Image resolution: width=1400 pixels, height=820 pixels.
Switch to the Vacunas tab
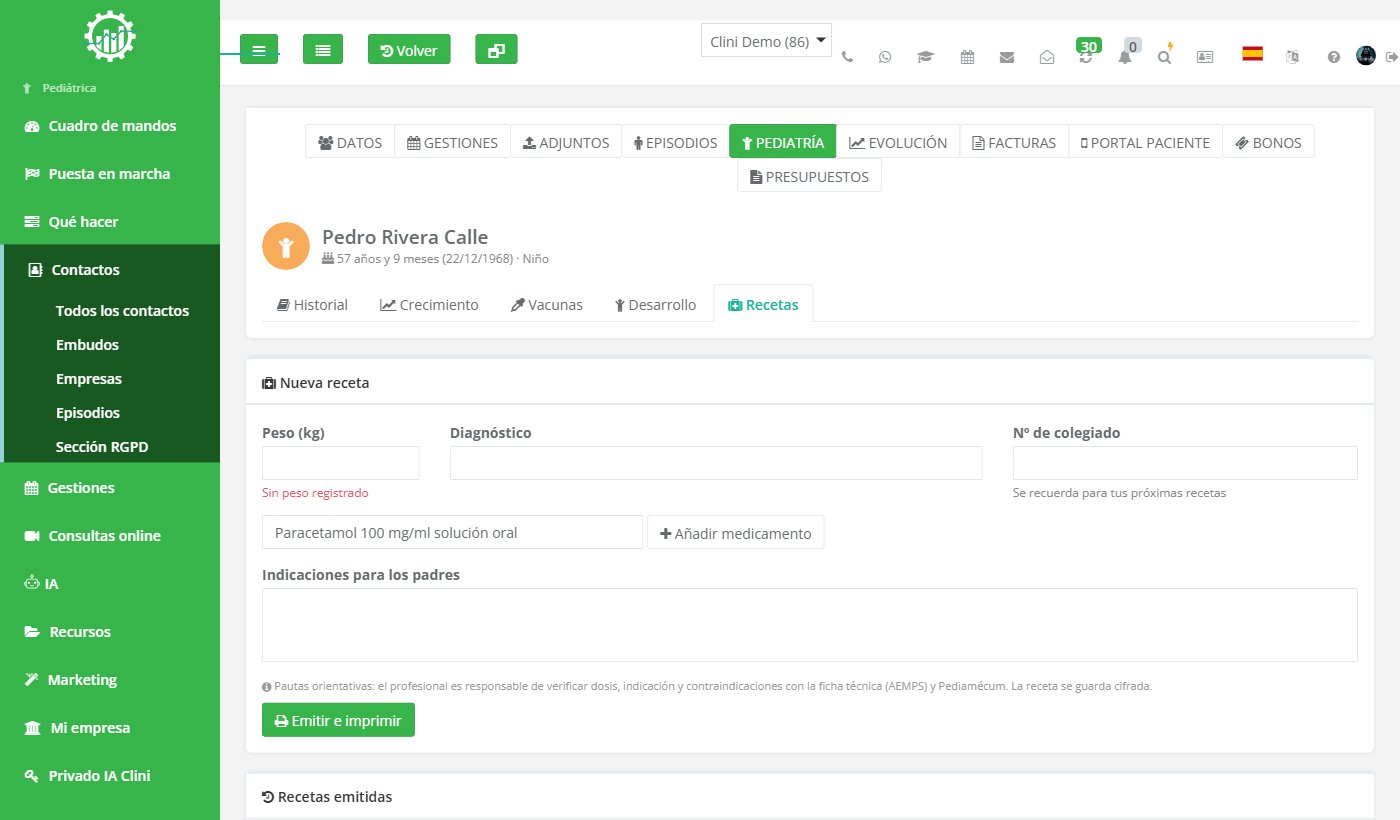point(546,305)
